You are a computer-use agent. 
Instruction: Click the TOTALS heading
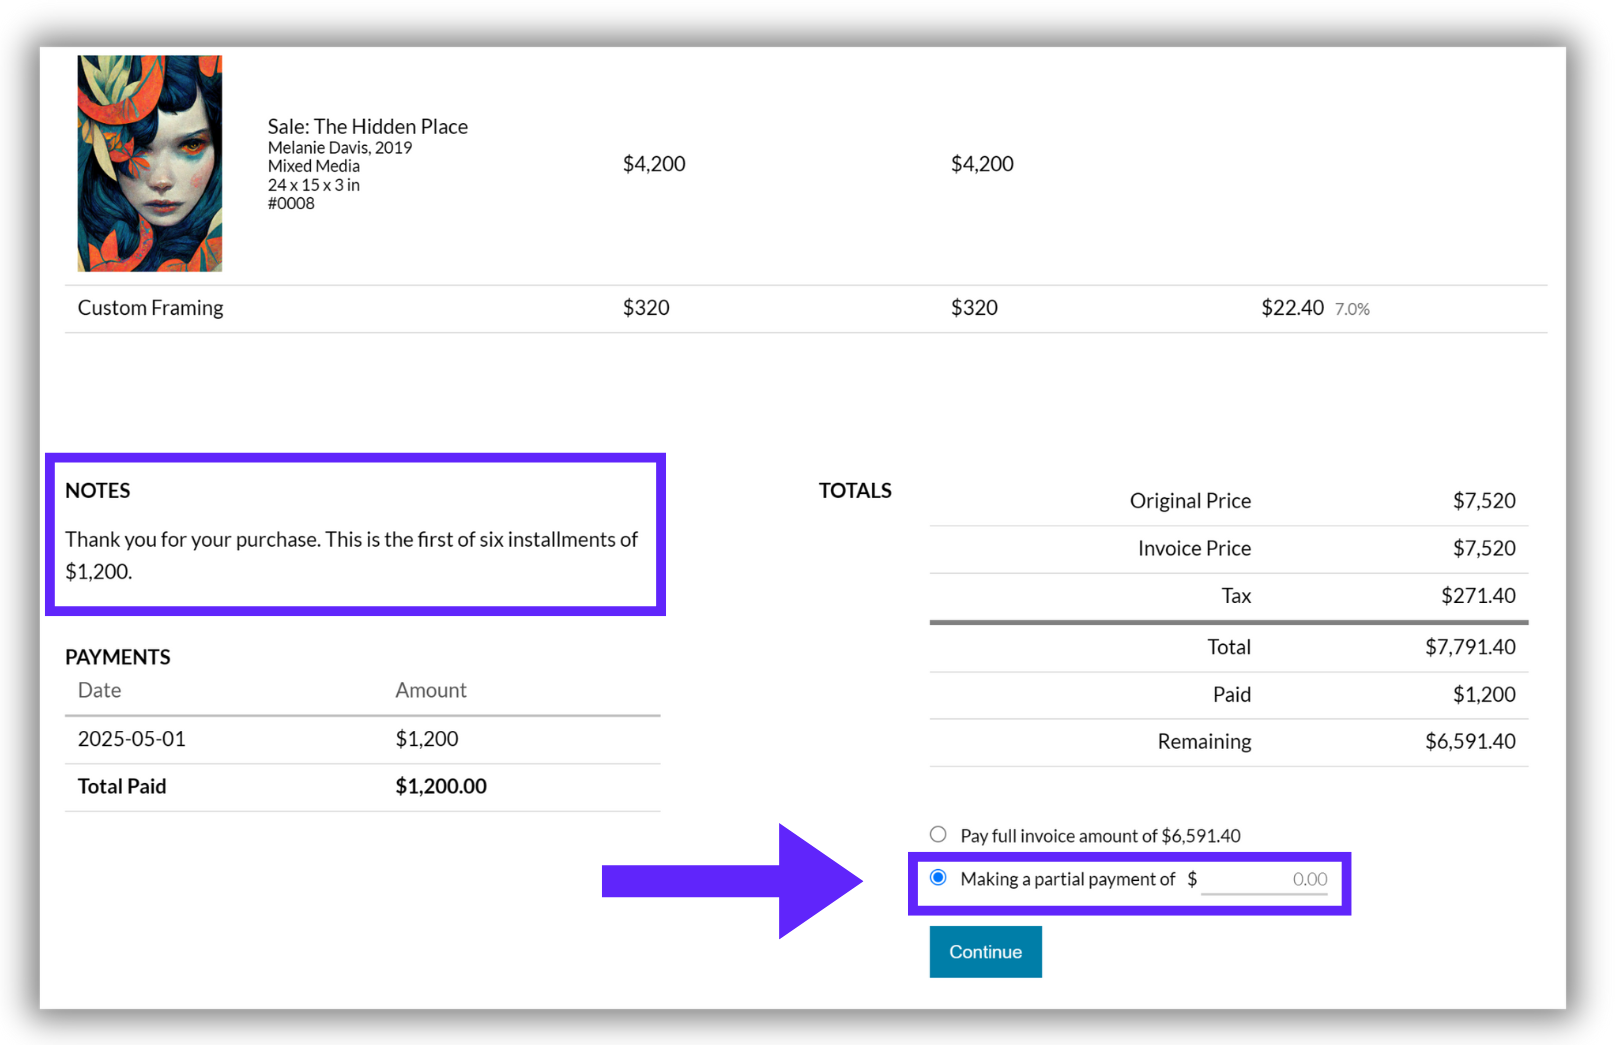tap(855, 491)
